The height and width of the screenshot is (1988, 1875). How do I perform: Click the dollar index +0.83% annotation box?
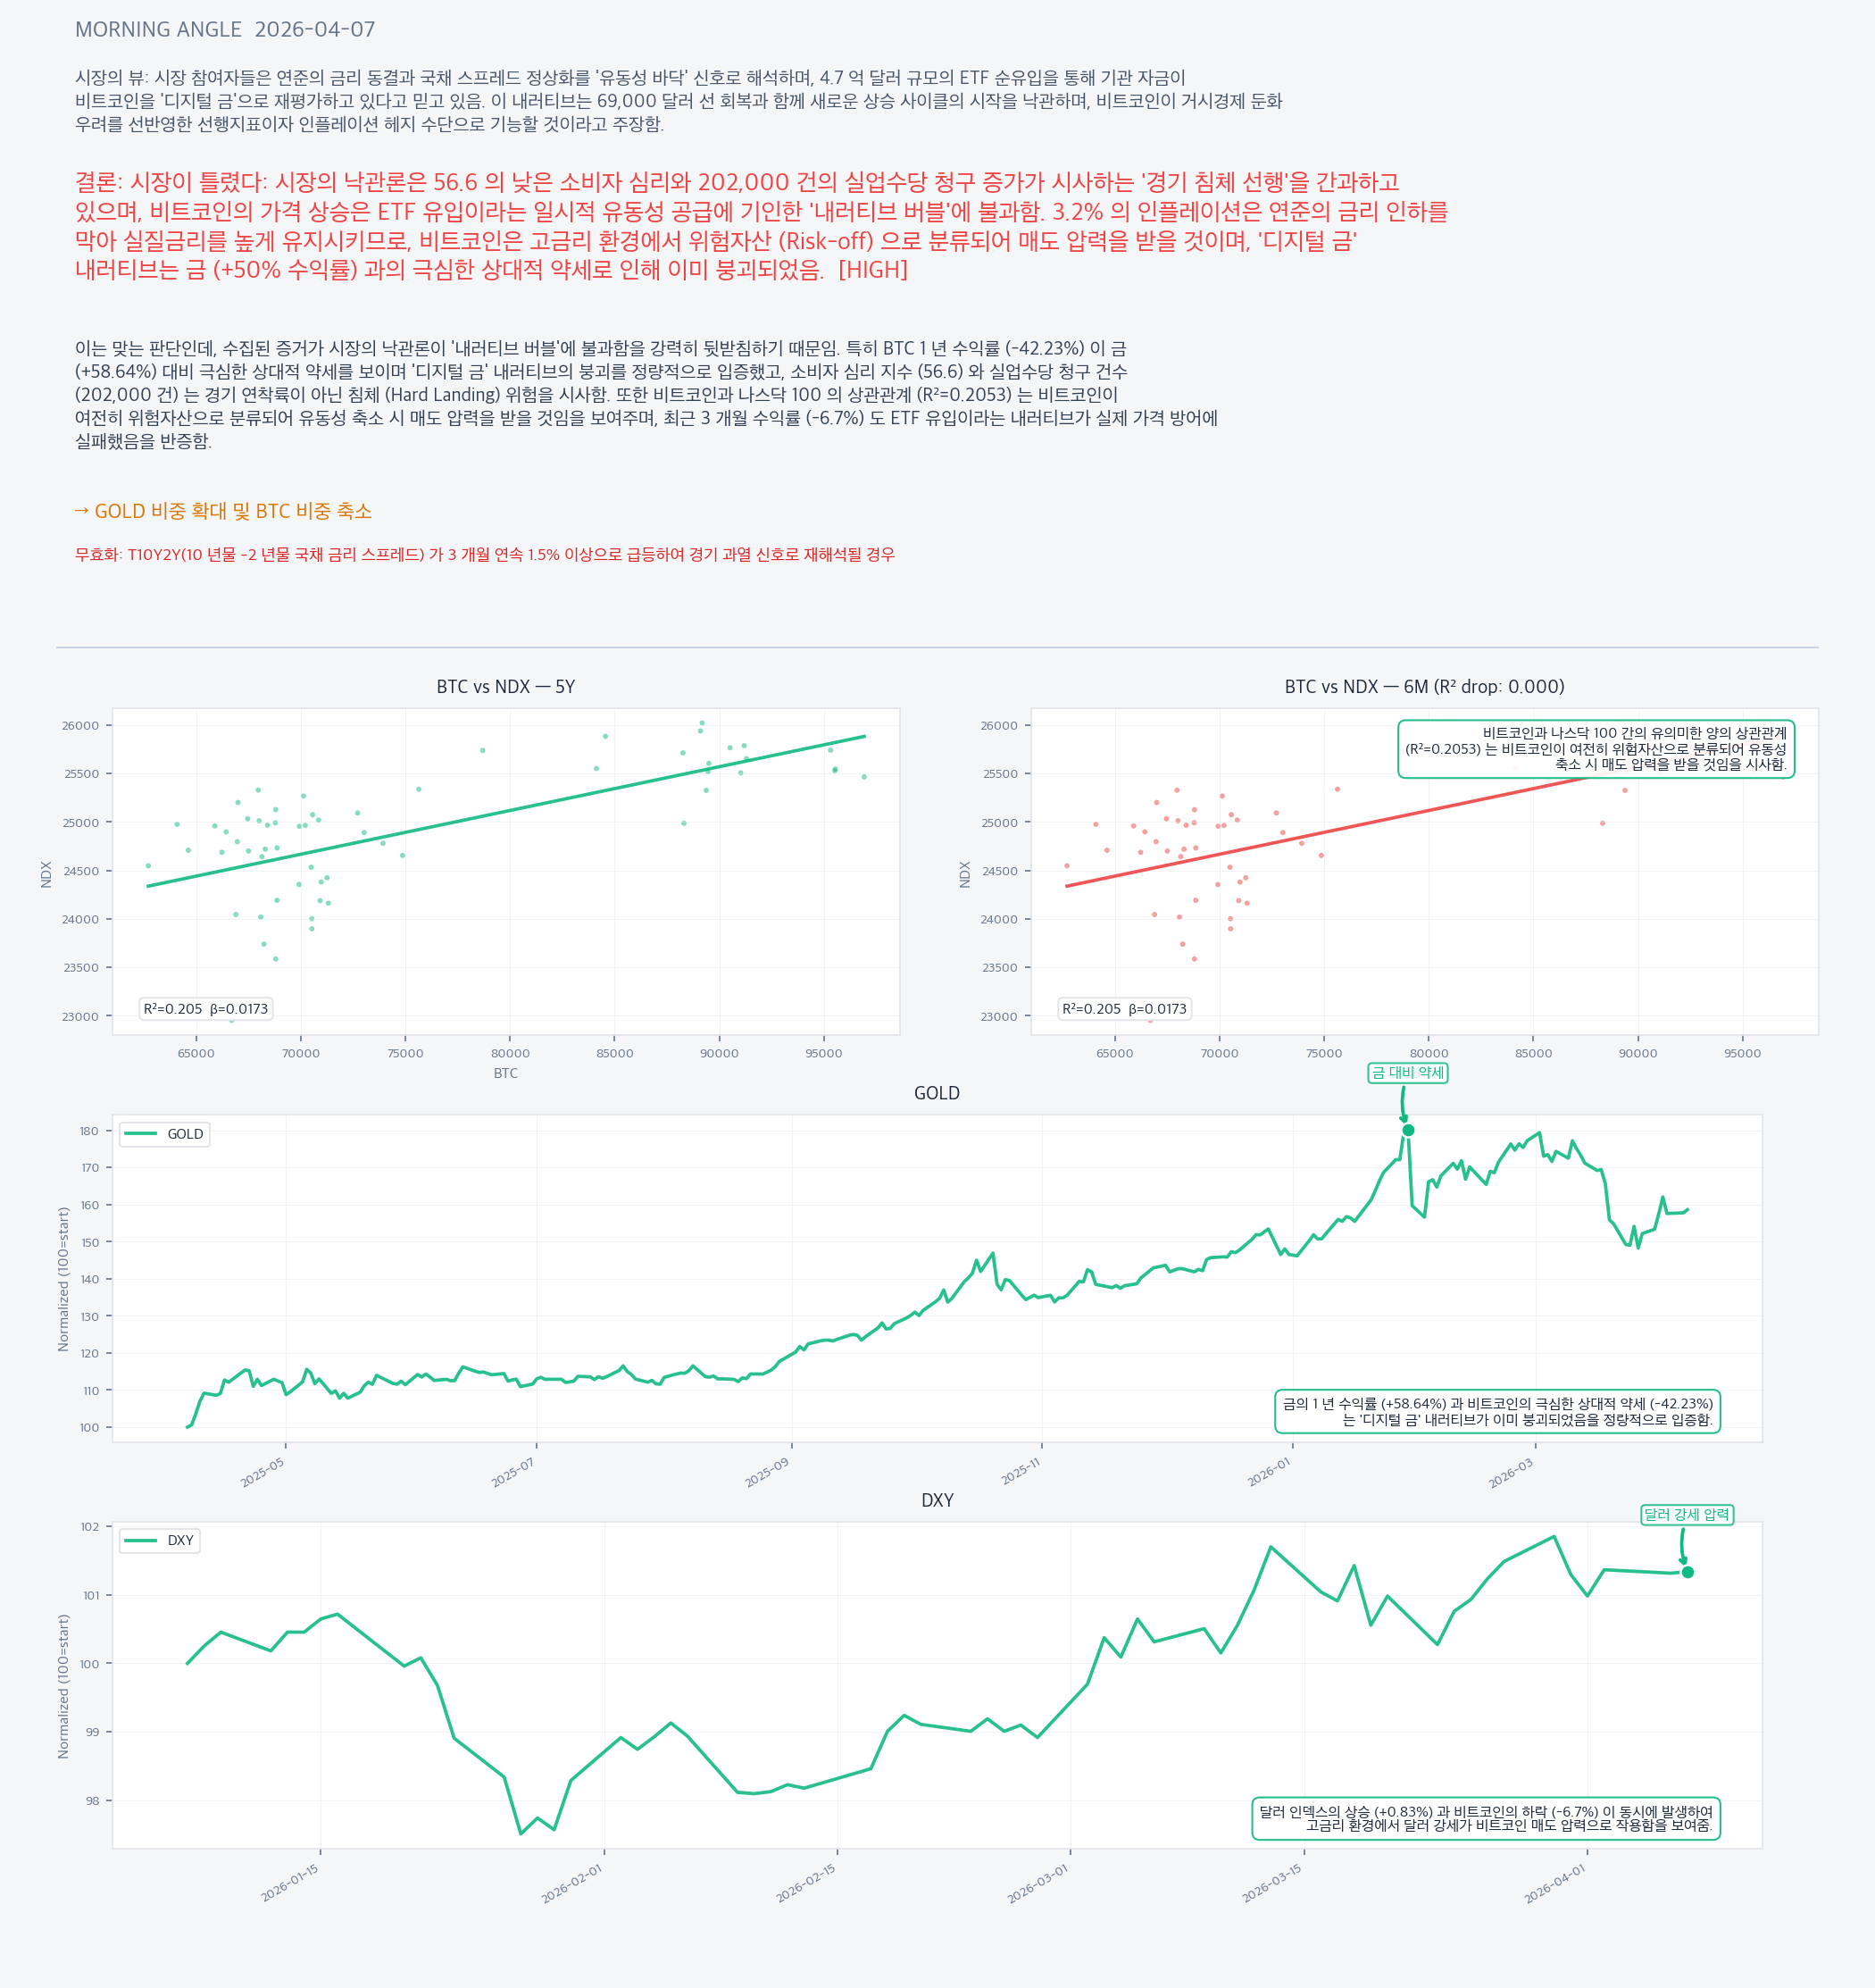tap(1485, 1818)
